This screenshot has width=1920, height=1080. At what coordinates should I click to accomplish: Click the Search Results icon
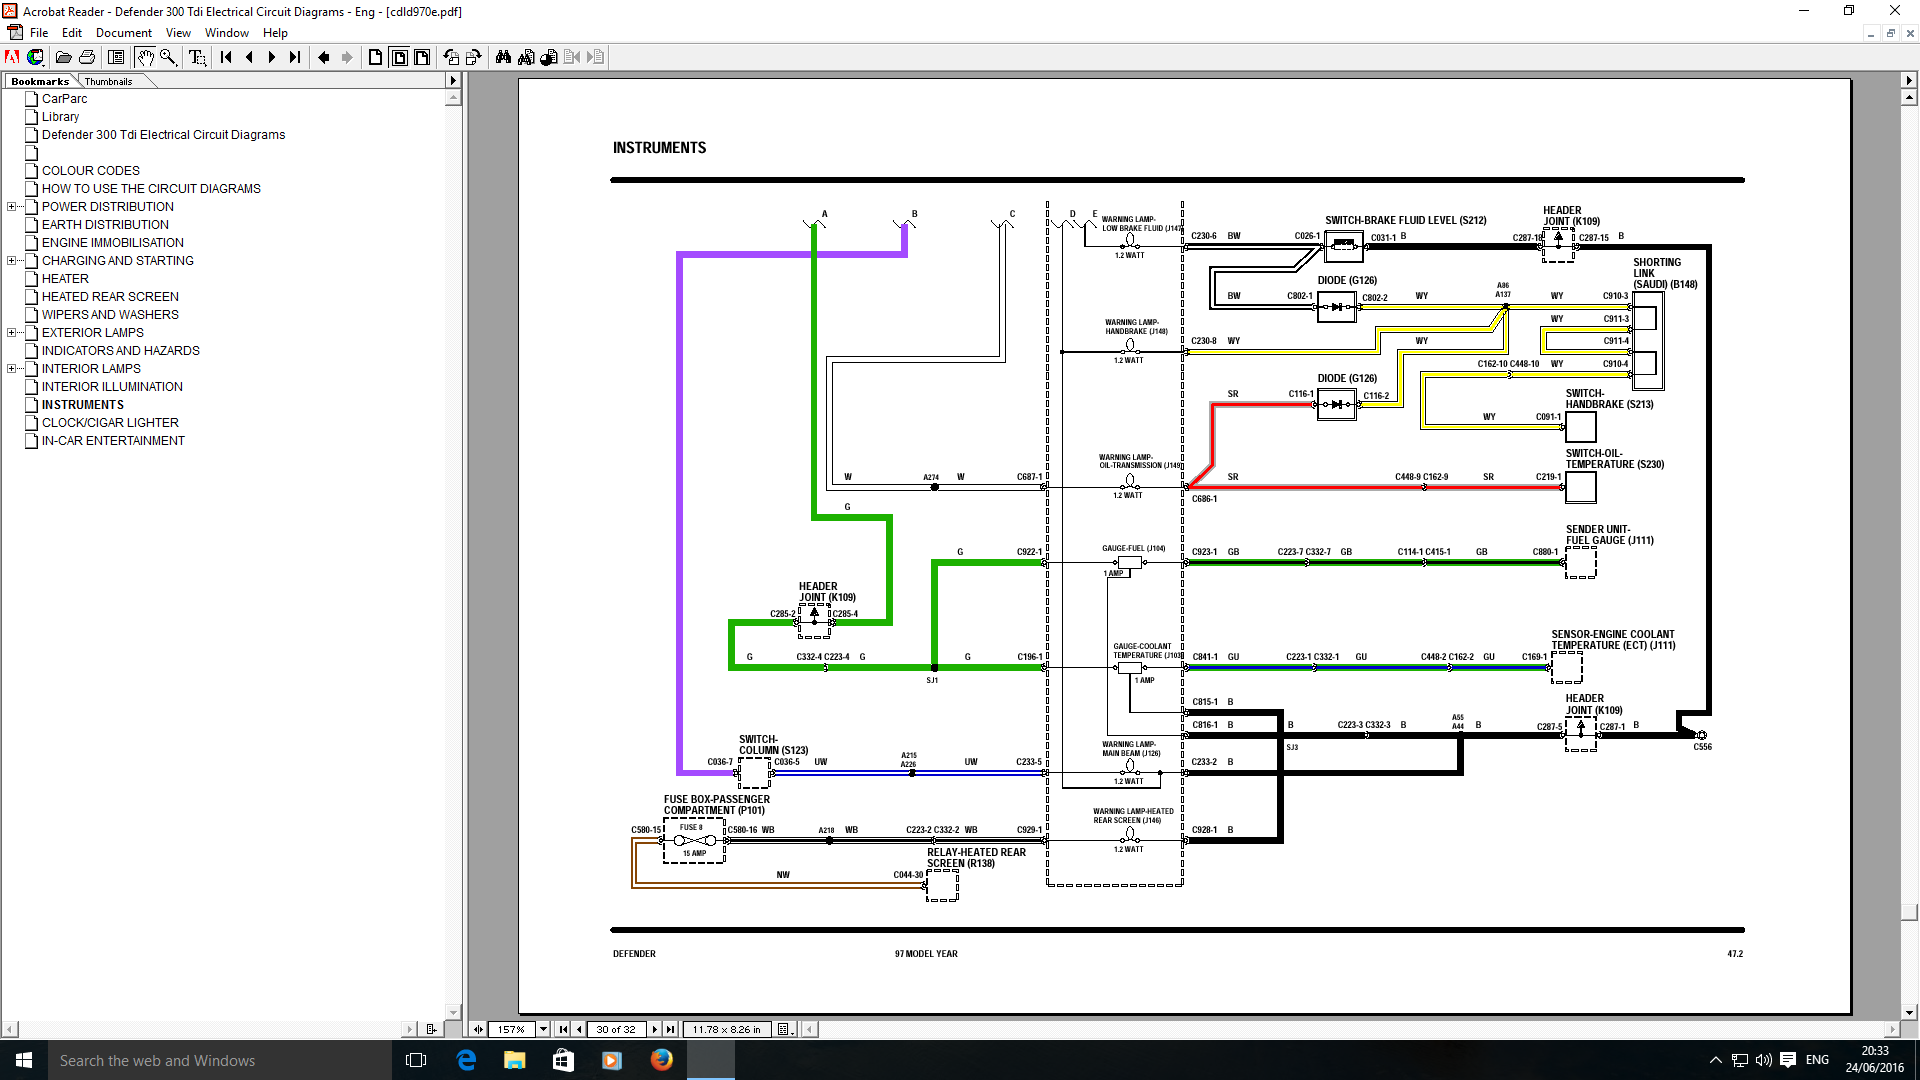coord(549,57)
